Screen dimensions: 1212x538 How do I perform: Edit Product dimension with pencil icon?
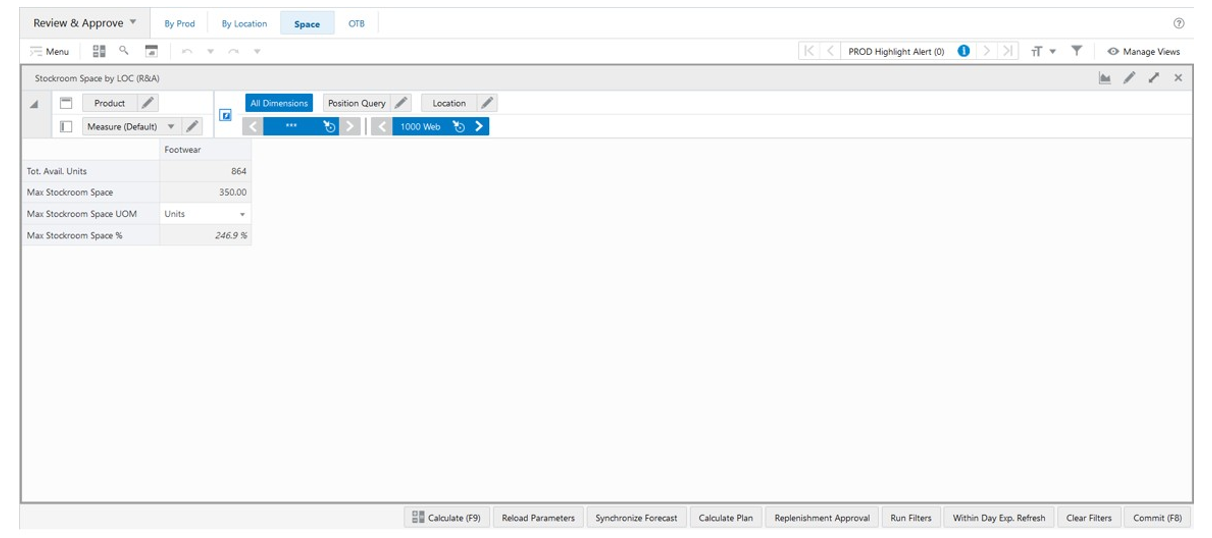coord(147,103)
